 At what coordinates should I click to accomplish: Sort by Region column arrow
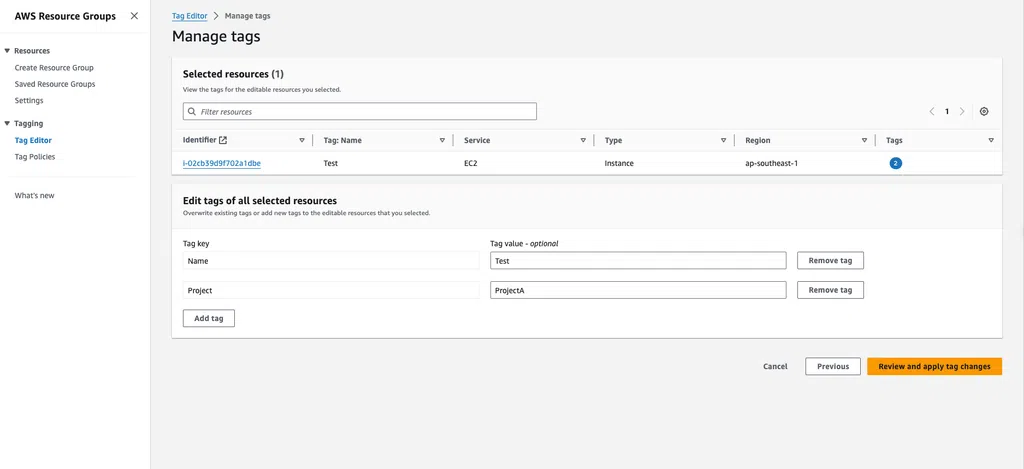(x=864, y=140)
